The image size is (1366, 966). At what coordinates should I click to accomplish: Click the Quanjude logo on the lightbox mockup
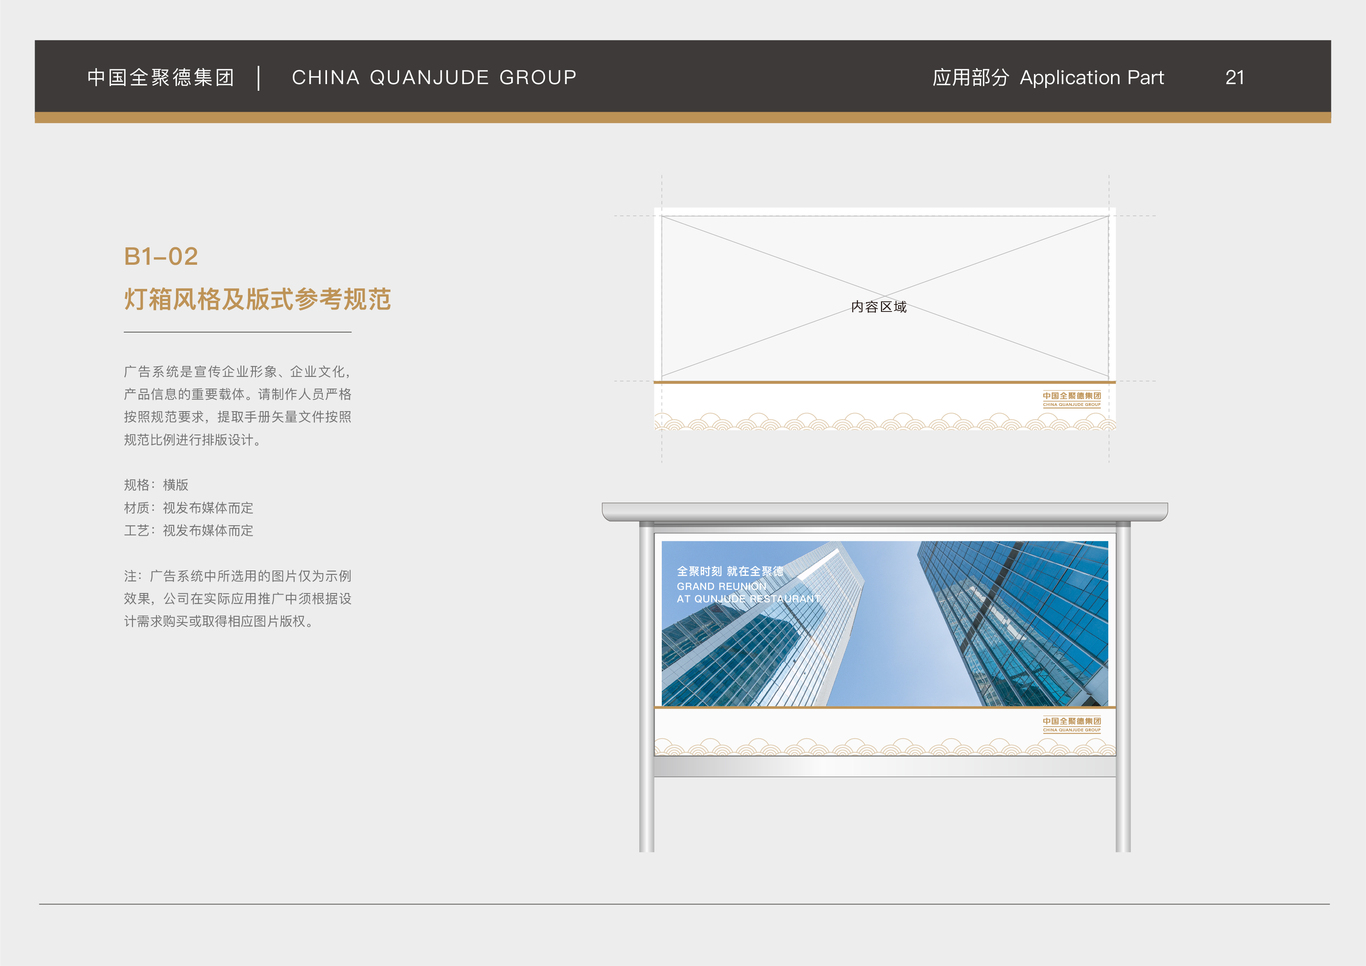pos(1072,724)
